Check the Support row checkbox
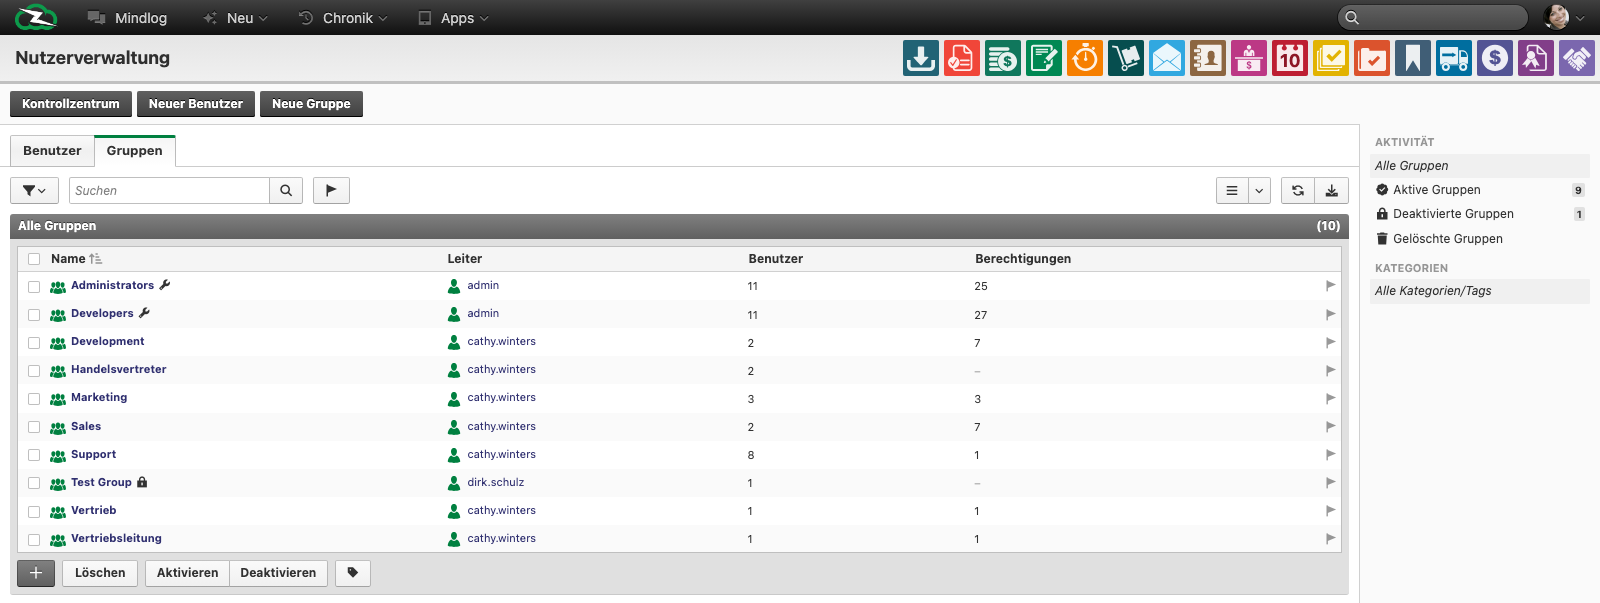The width and height of the screenshot is (1600, 603). 34,455
